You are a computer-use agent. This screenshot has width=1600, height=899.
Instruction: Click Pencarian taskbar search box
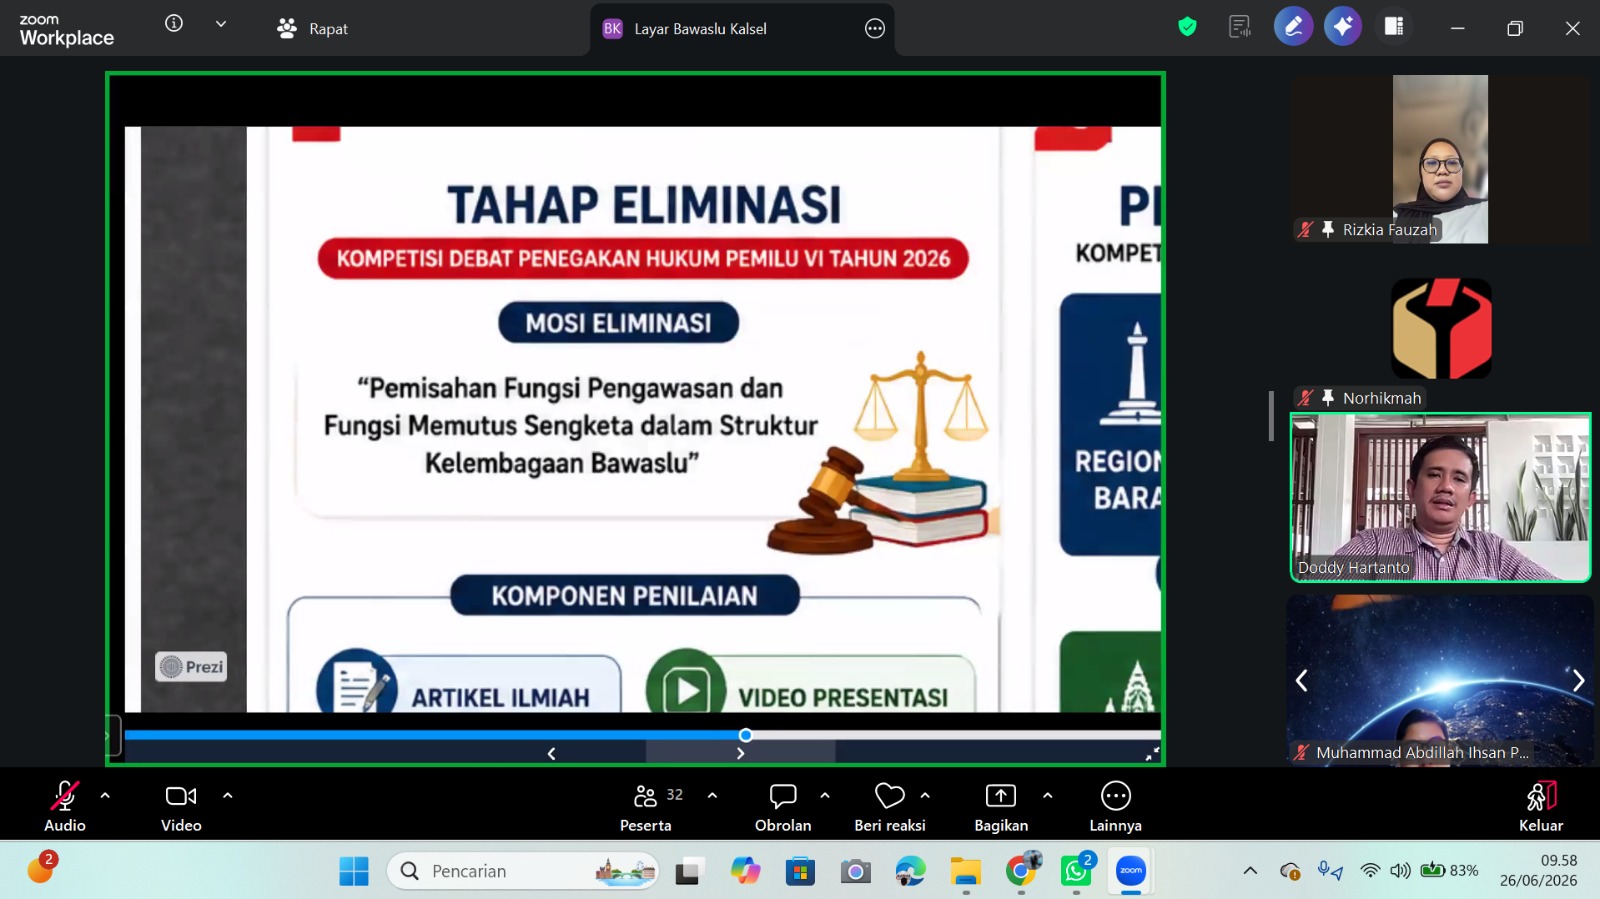[x=523, y=871]
